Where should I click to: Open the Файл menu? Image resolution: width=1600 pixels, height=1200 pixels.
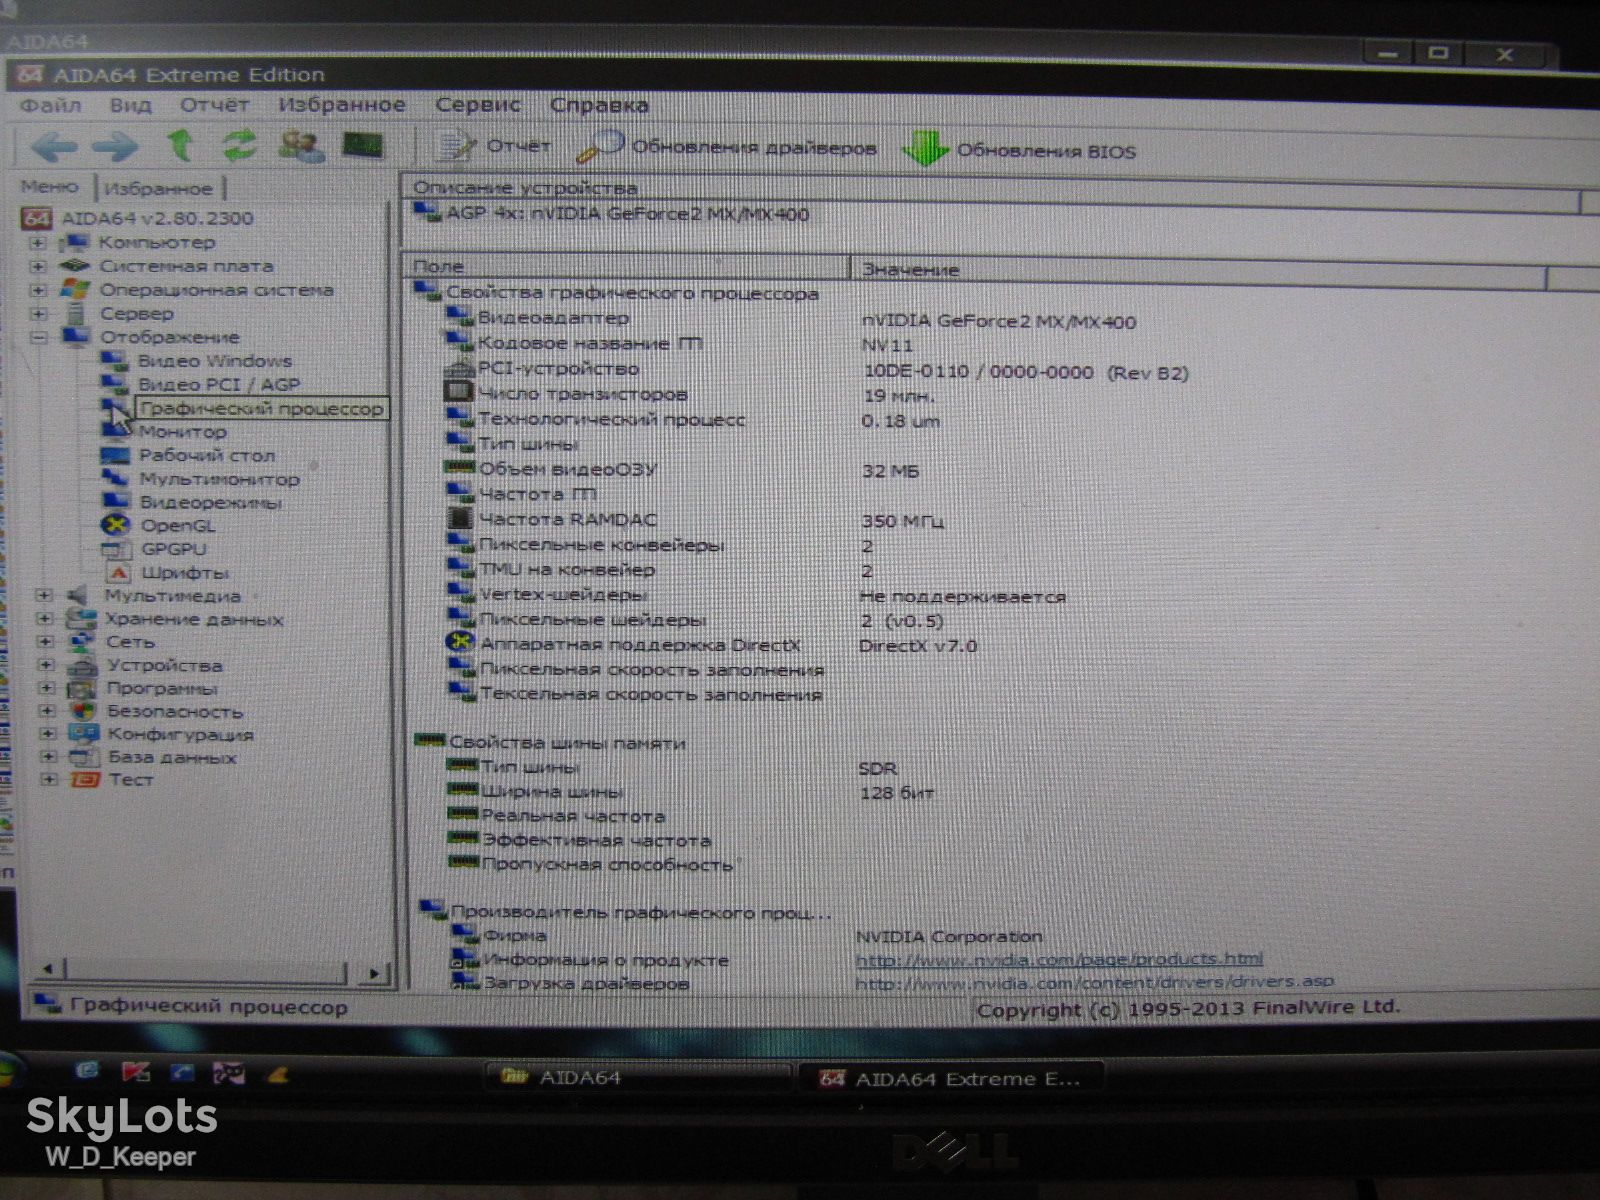(51, 105)
